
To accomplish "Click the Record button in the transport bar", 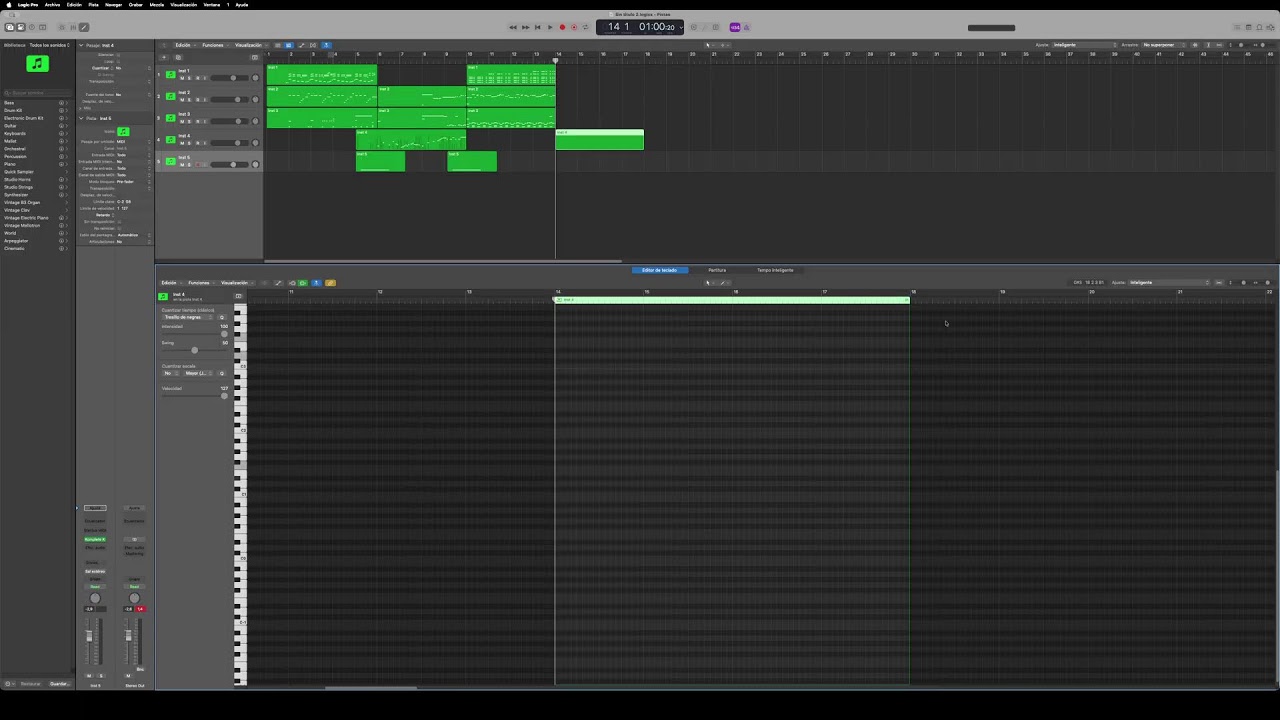I will 562,27.
